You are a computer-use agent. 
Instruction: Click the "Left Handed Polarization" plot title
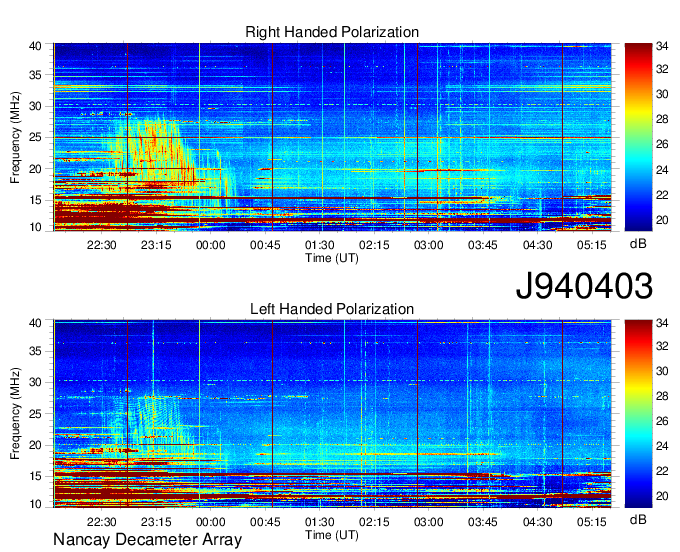332,309
